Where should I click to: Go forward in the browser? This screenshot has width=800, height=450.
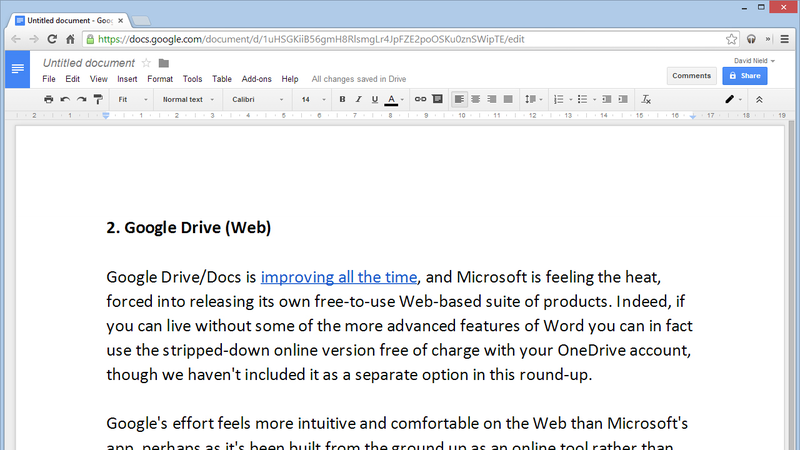point(34,39)
